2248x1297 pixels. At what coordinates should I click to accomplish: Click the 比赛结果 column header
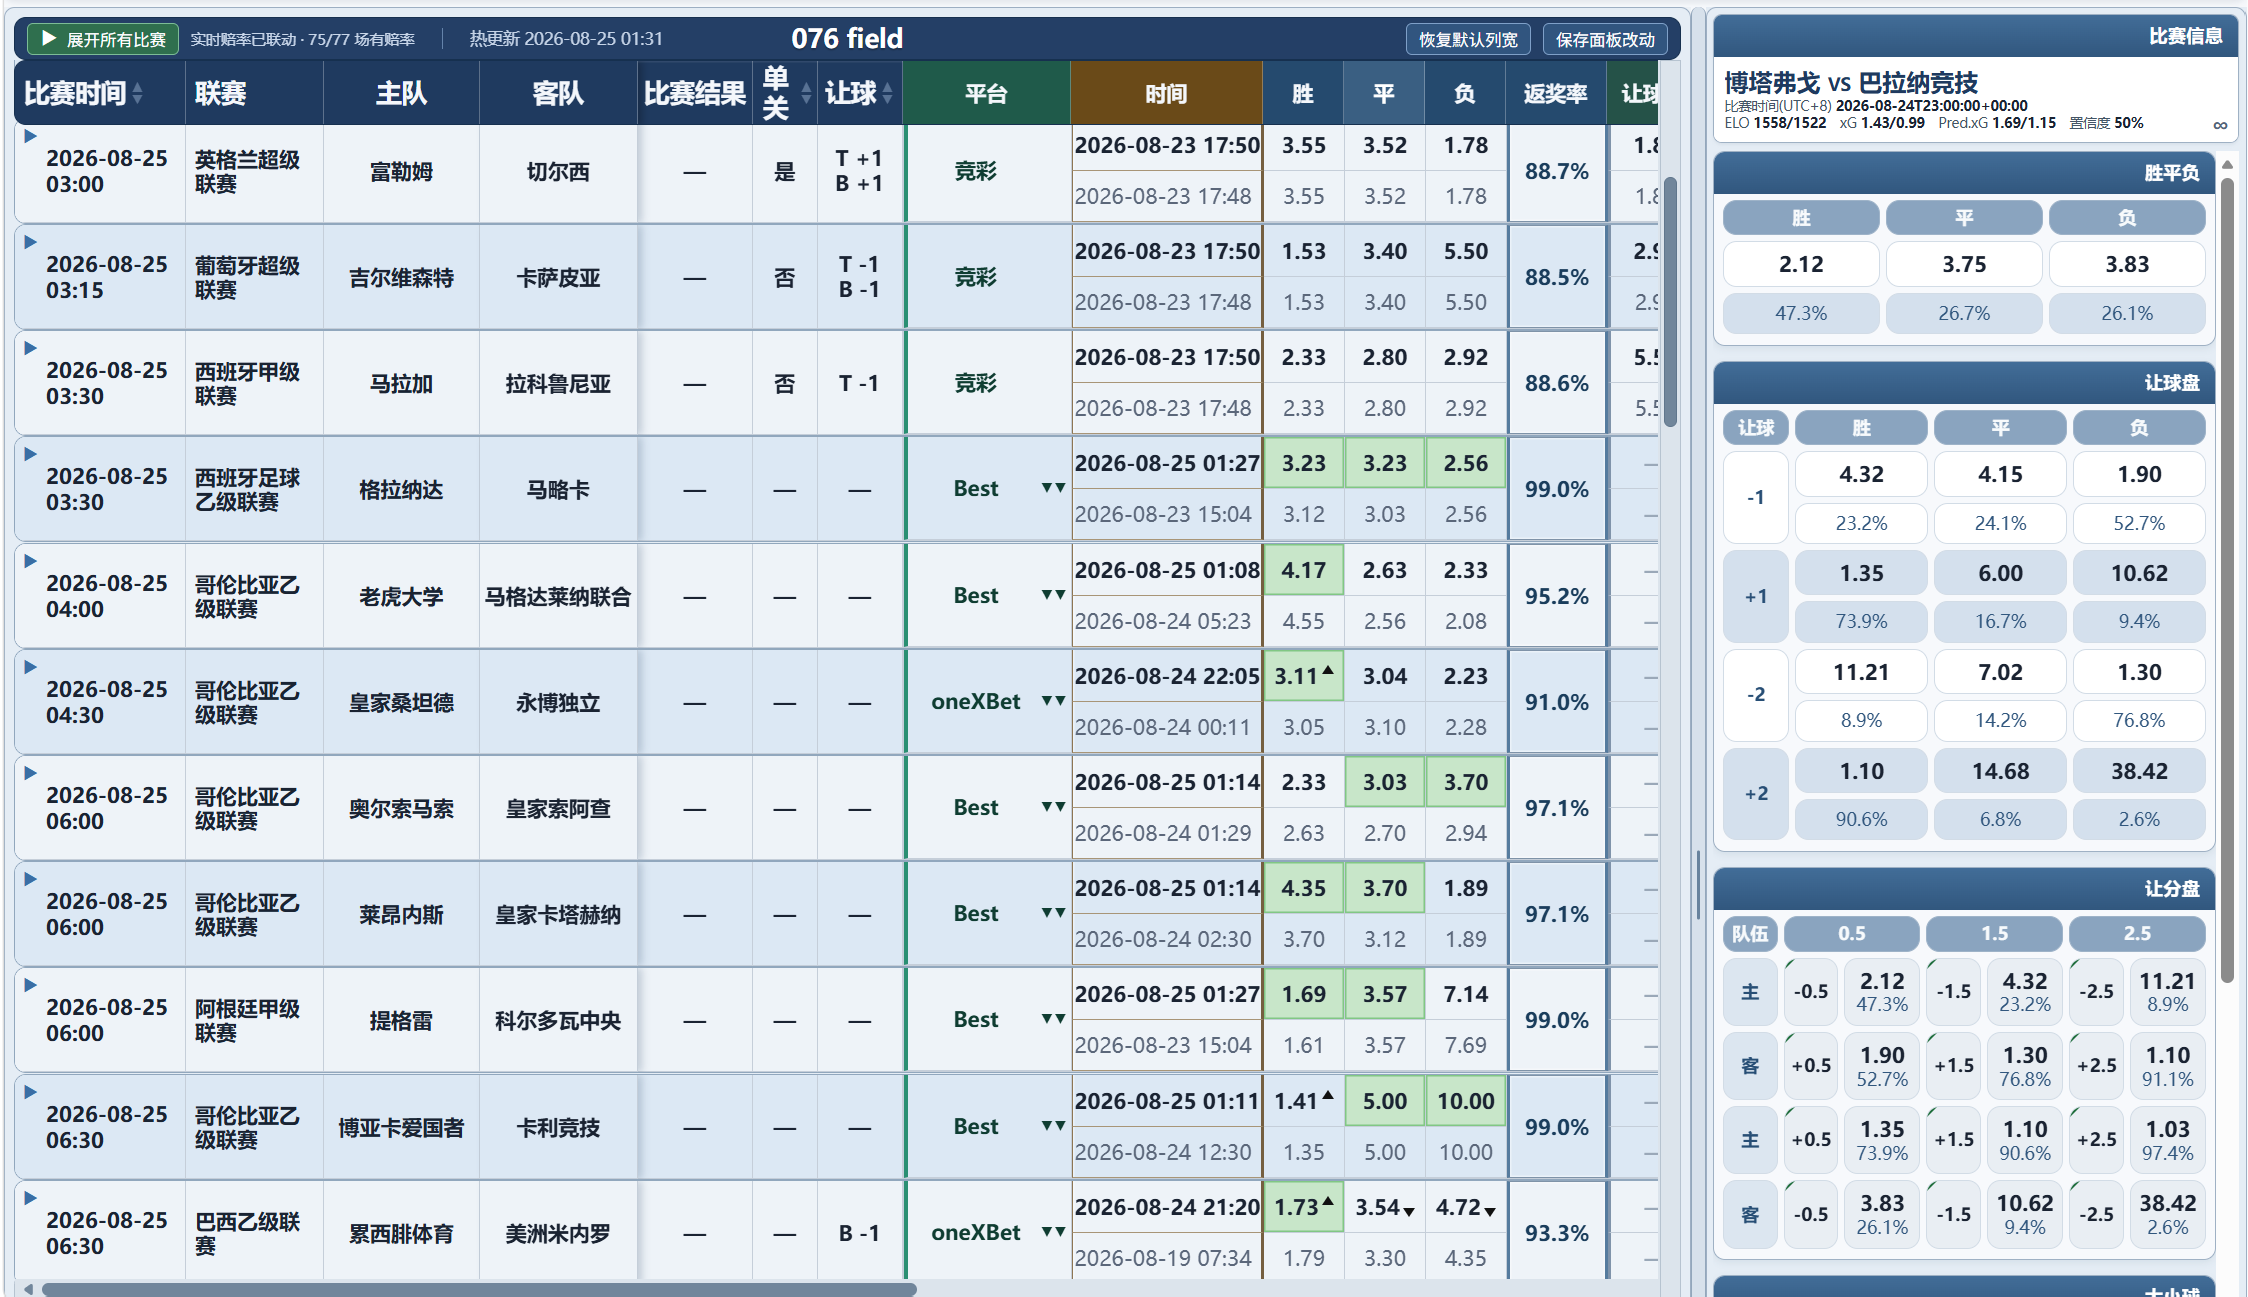pos(695,93)
